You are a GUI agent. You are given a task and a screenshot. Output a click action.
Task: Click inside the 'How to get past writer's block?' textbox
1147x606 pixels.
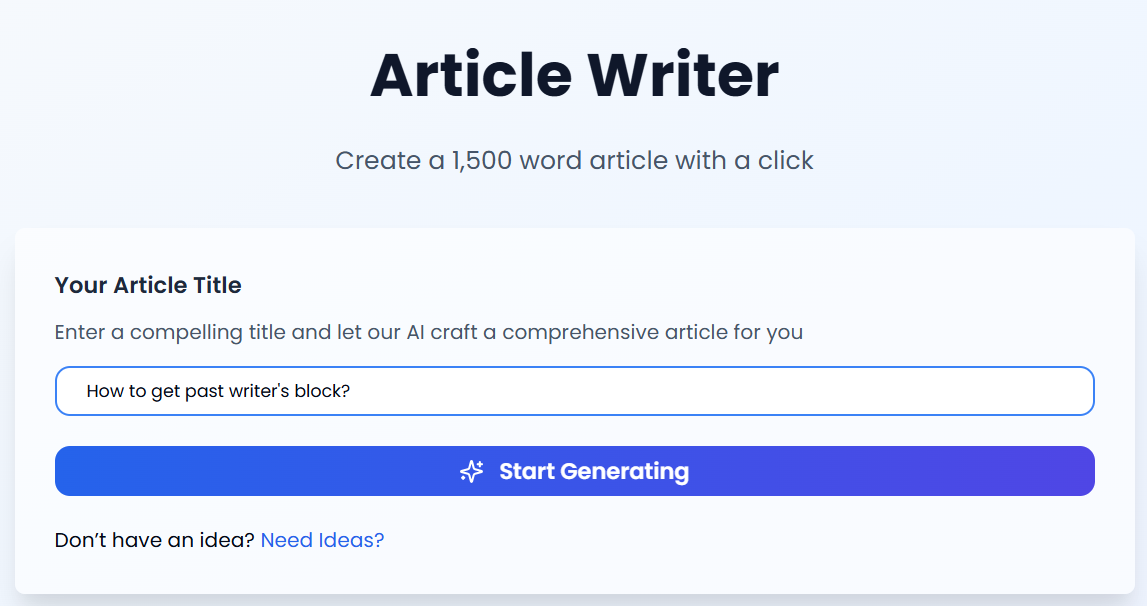pyautogui.click(x=575, y=391)
